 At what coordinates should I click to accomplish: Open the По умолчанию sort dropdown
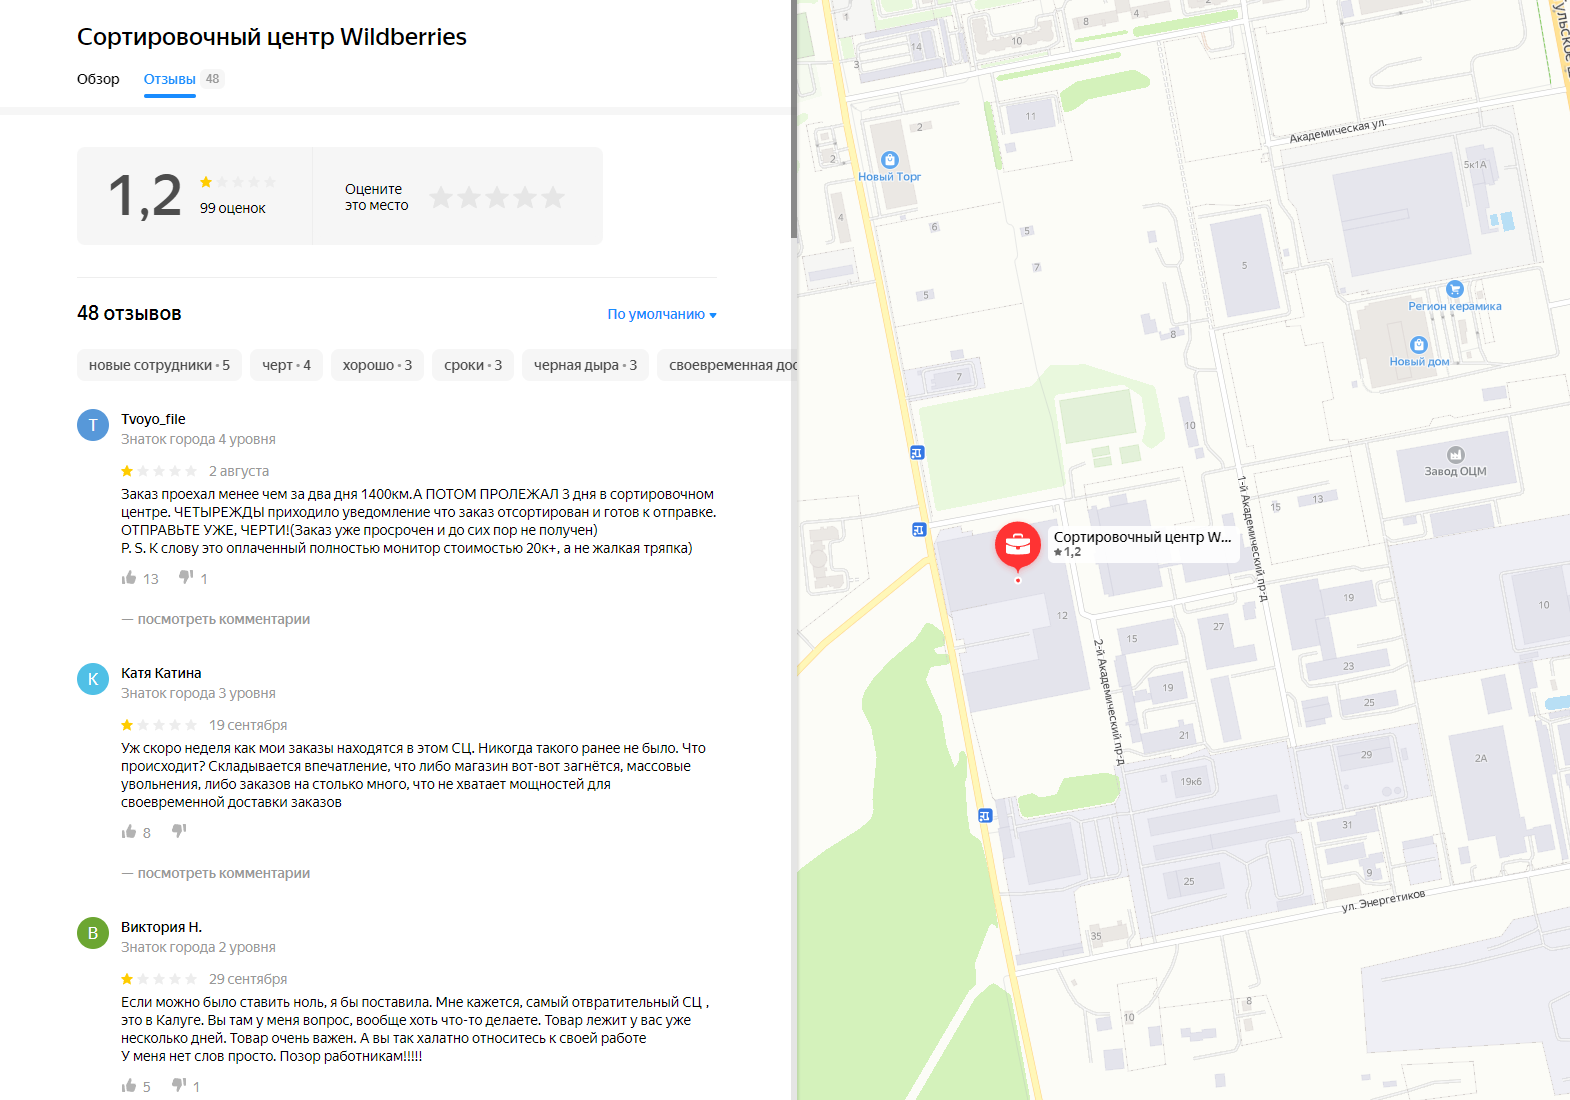(662, 314)
